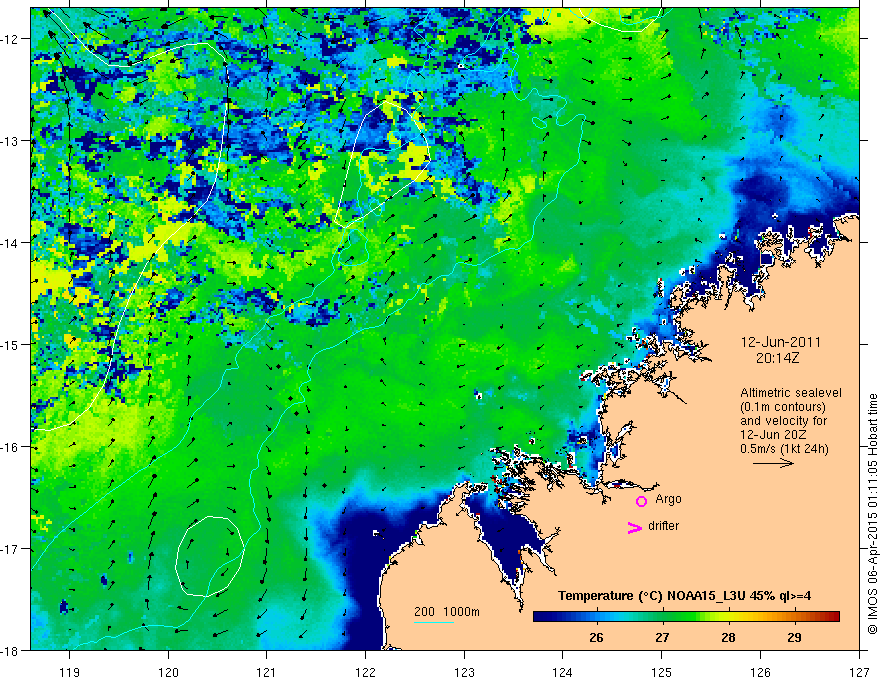The image size is (880, 680).
Task: Click latitude axis label -12
Action: tap(11, 39)
